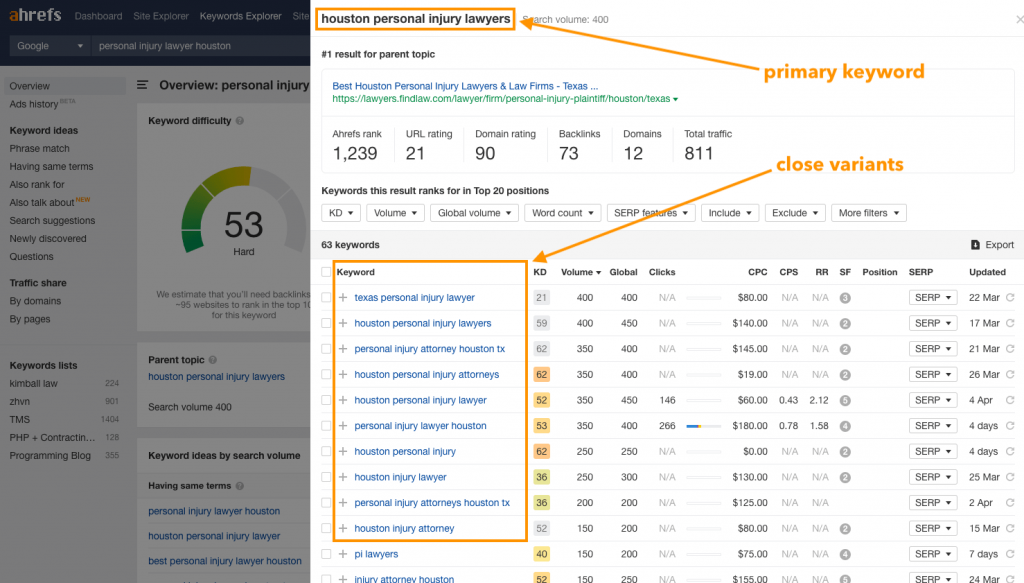Check the houston personal injury attorneys row
The width and height of the screenshot is (1024, 583).
(326, 374)
